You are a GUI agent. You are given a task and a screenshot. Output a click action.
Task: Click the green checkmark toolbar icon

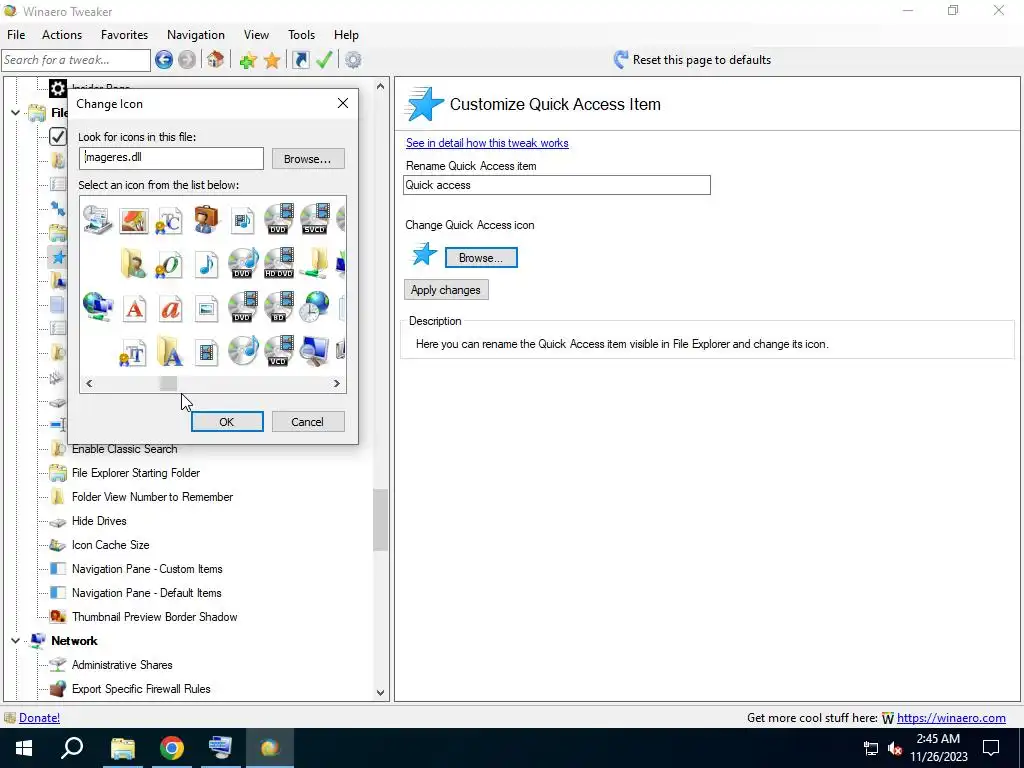click(x=325, y=60)
